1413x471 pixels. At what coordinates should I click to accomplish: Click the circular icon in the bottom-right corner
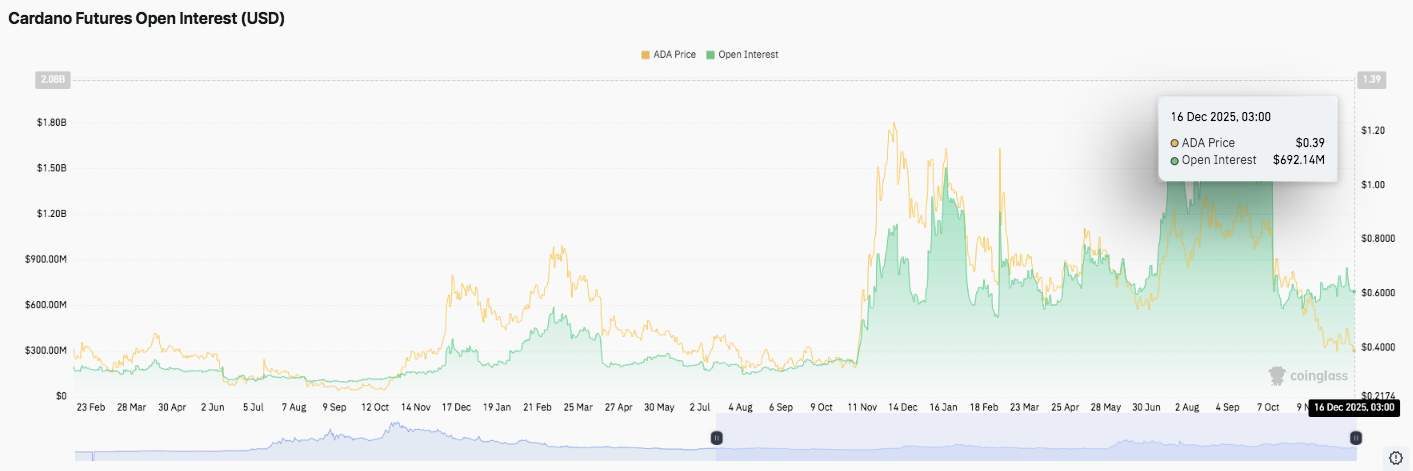[1396, 457]
